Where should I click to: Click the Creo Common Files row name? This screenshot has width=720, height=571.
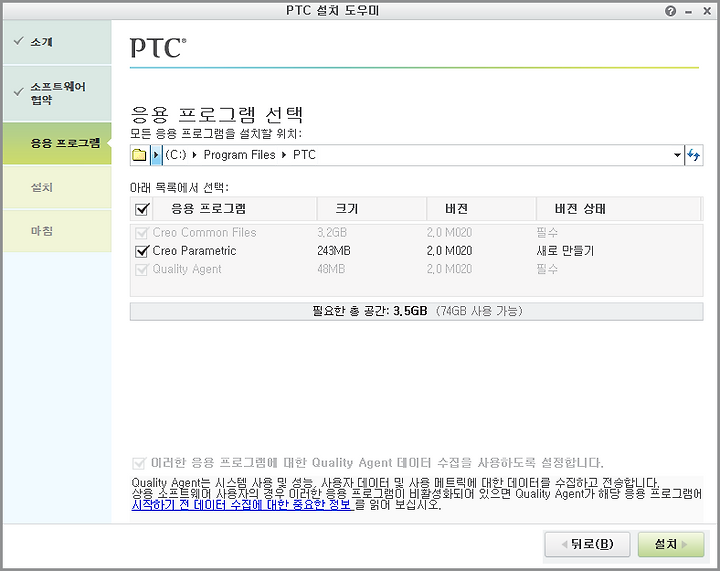click(x=204, y=233)
